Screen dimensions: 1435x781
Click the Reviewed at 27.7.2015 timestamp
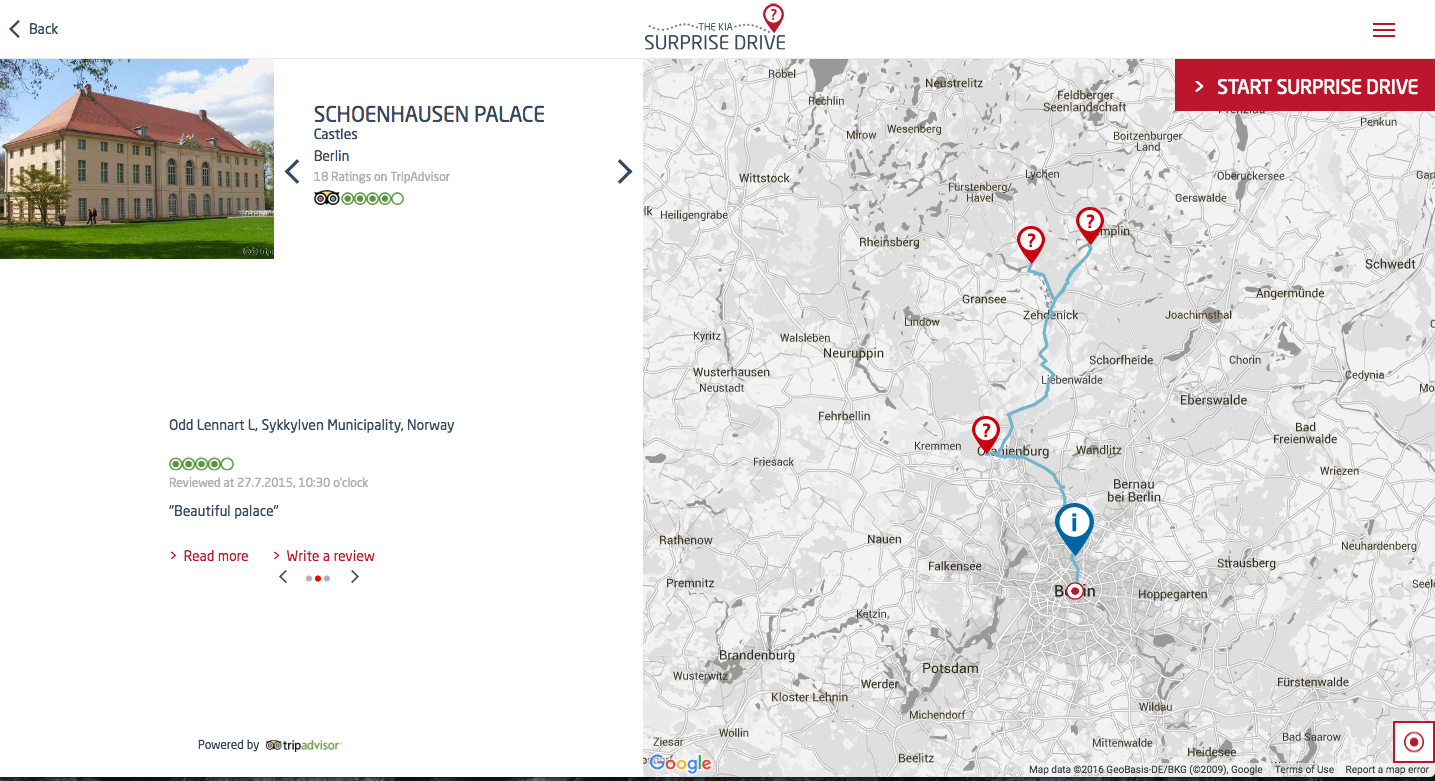coord(269,483)
